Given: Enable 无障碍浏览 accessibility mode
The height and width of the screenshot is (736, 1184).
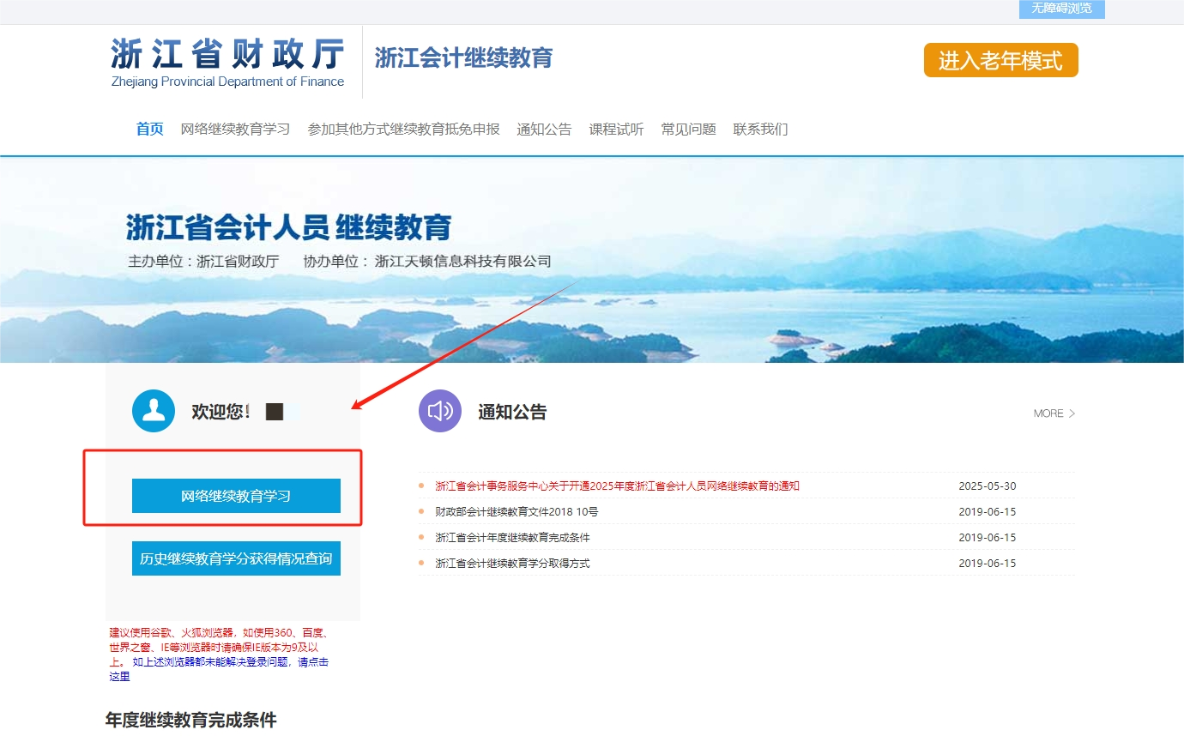Looking at the screenshot, I should (x=1064, y=8).
